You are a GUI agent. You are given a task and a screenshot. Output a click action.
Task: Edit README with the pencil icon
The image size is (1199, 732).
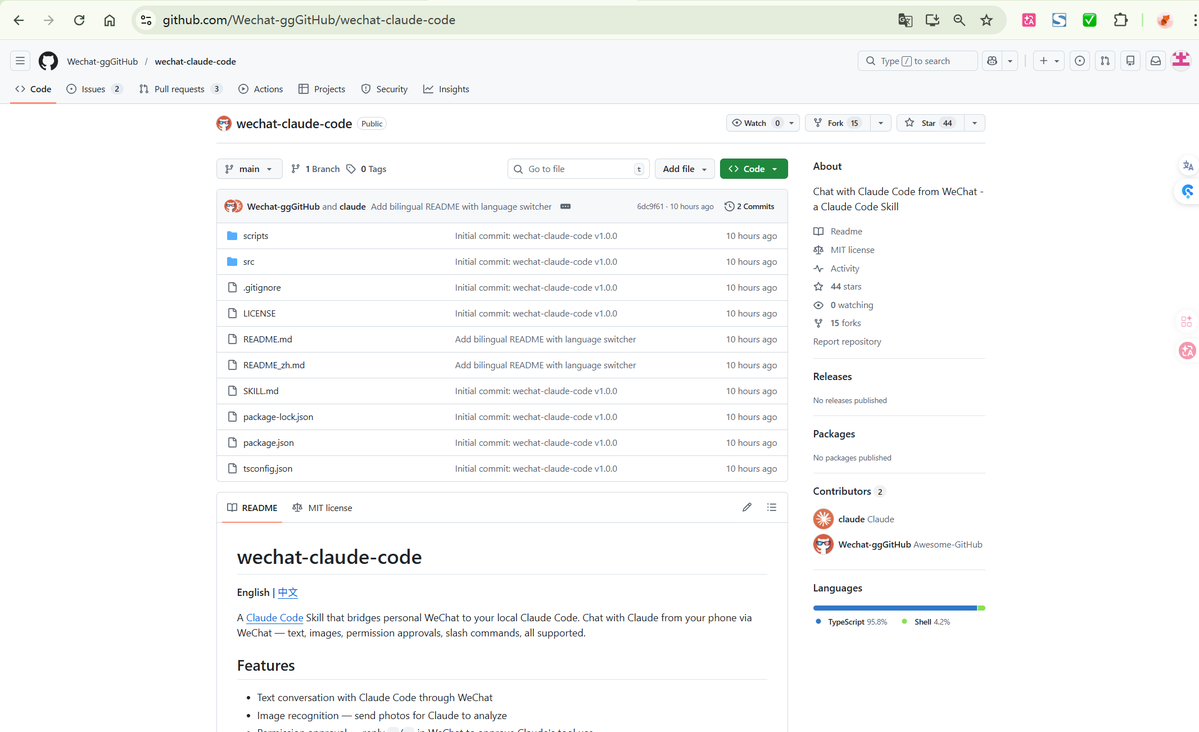747,507
